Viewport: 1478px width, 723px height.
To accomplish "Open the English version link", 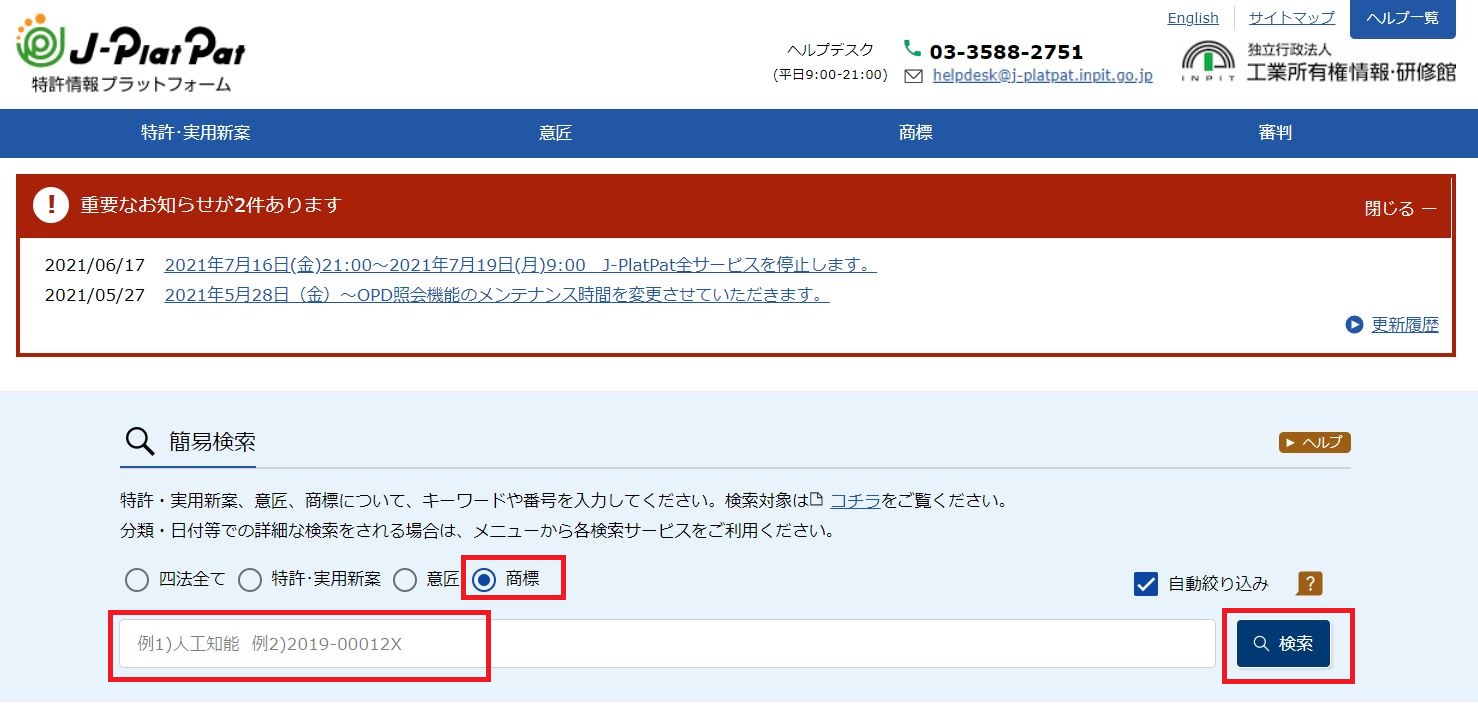I will tap(1192, 17).
